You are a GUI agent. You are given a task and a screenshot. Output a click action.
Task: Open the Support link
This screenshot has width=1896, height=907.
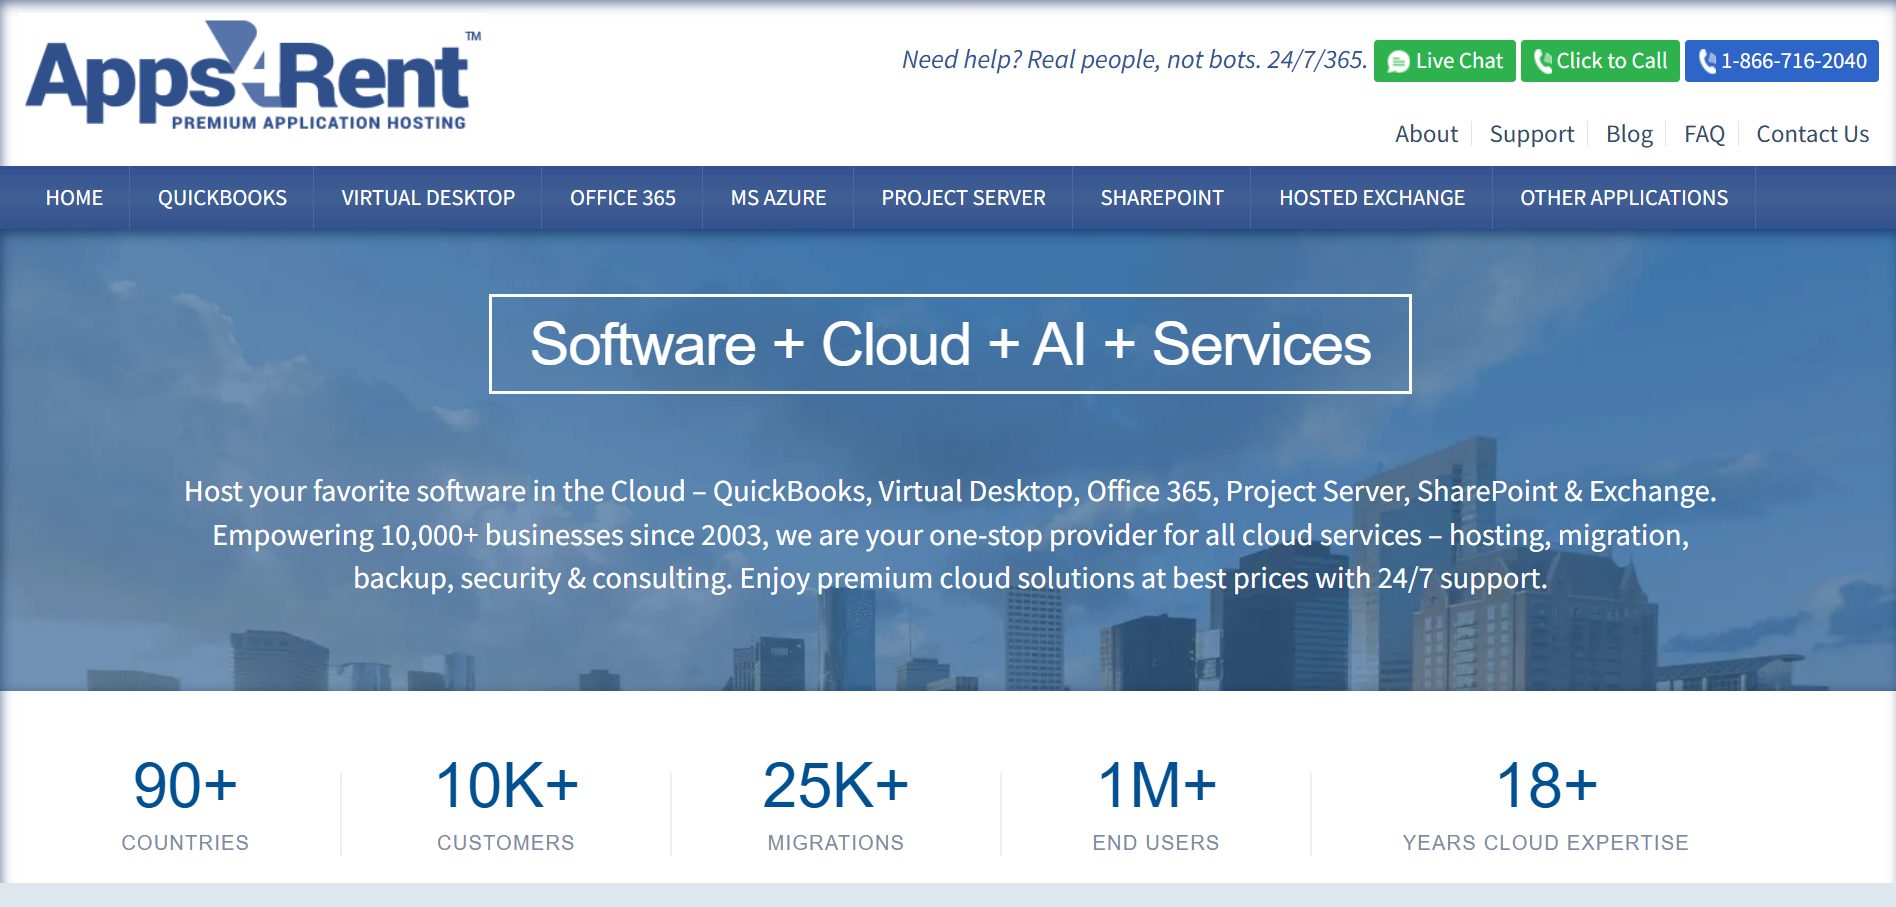coord(1531,134)
